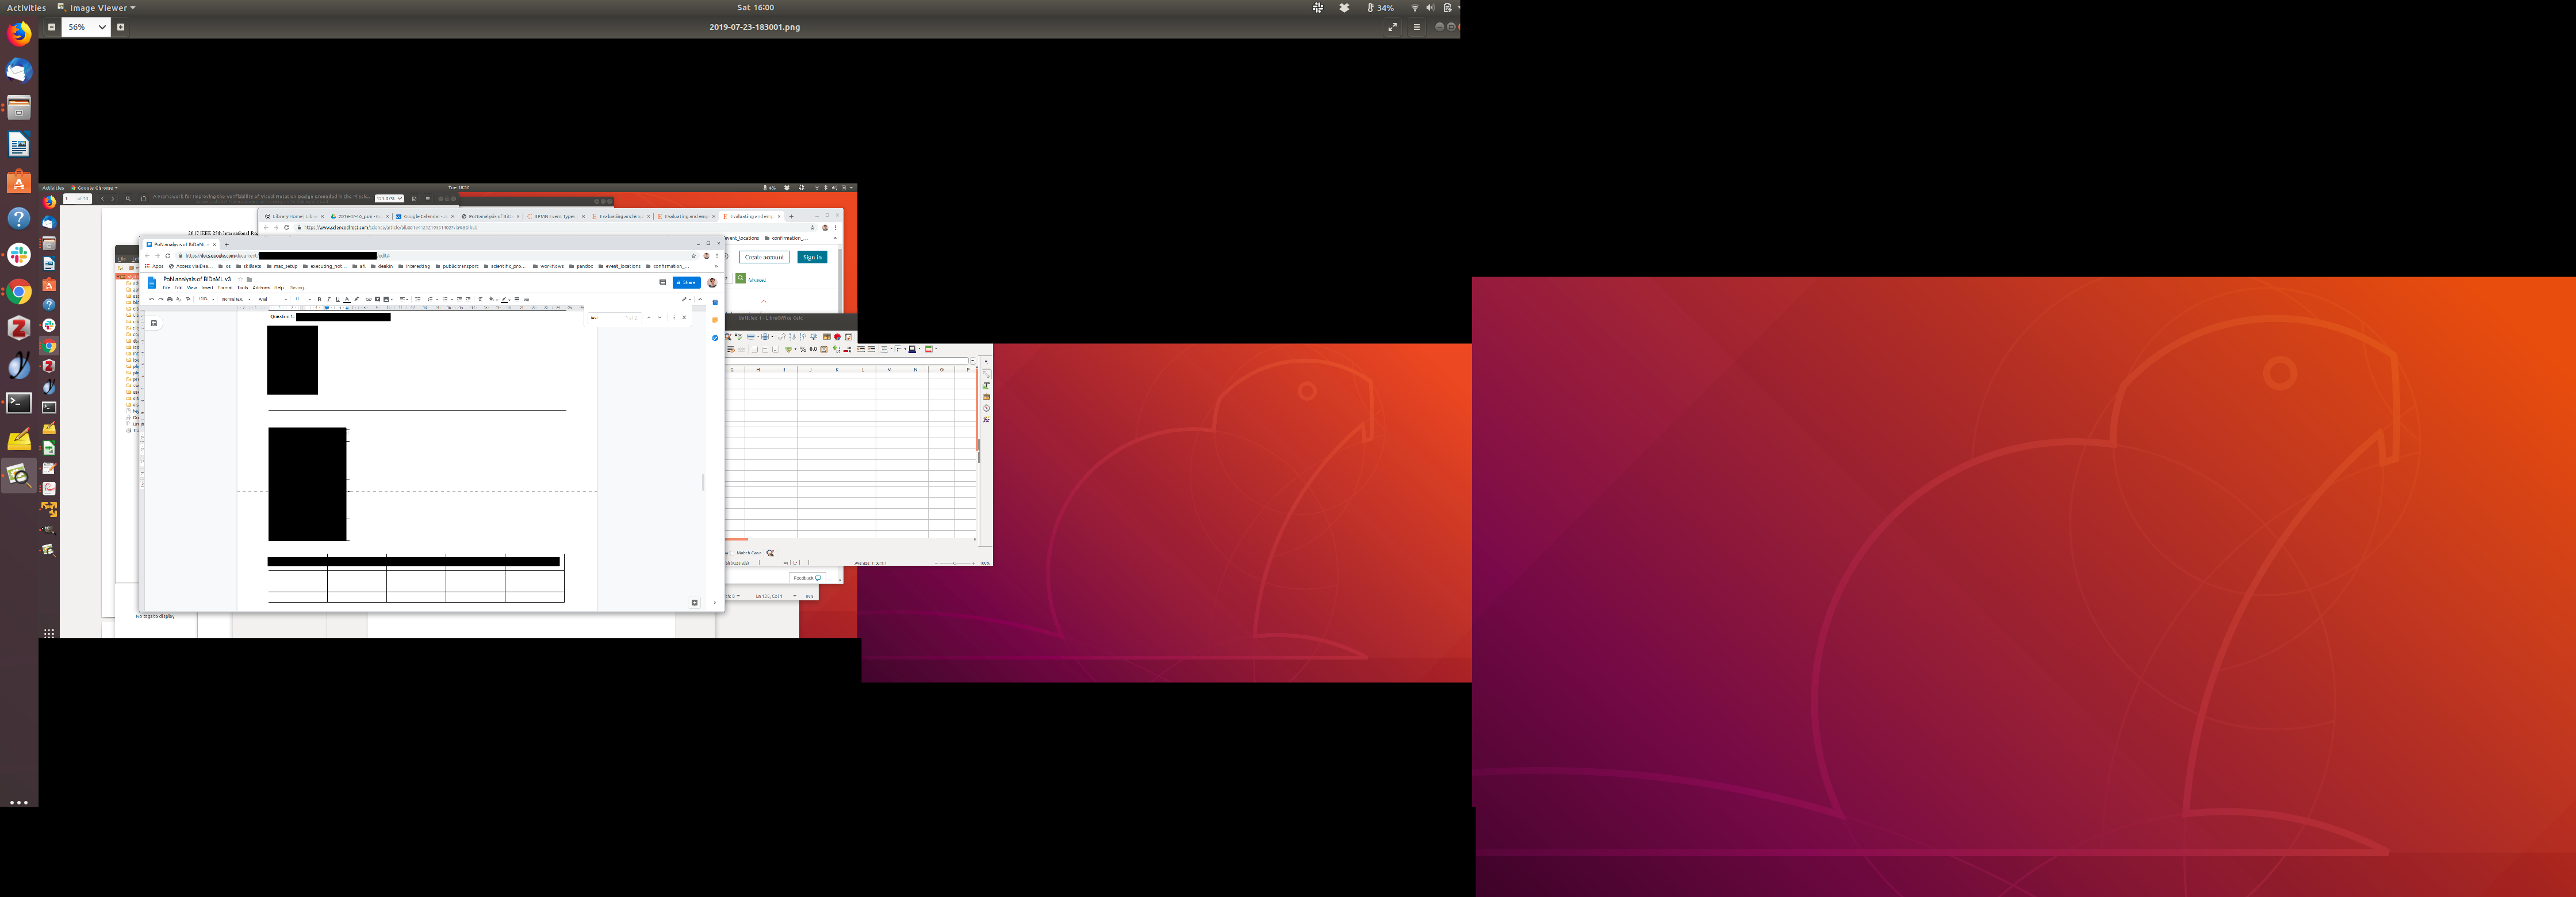Launch Firefox from the dock
Screen dimensions: 2576x897
(19, 34)
